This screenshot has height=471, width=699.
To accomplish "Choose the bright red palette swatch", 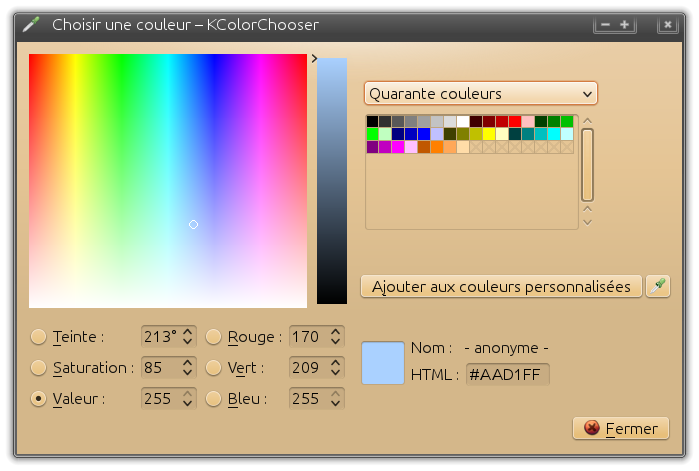I will tap(515, 121).
